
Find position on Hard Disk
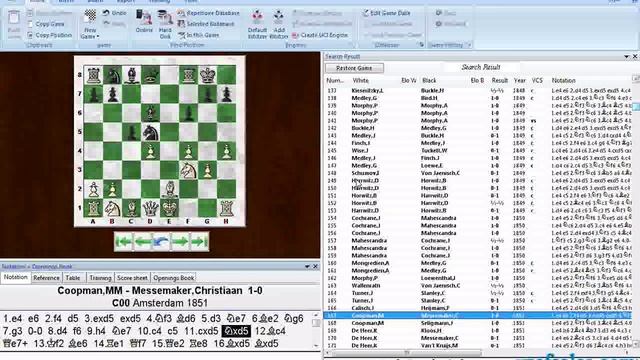165,24
